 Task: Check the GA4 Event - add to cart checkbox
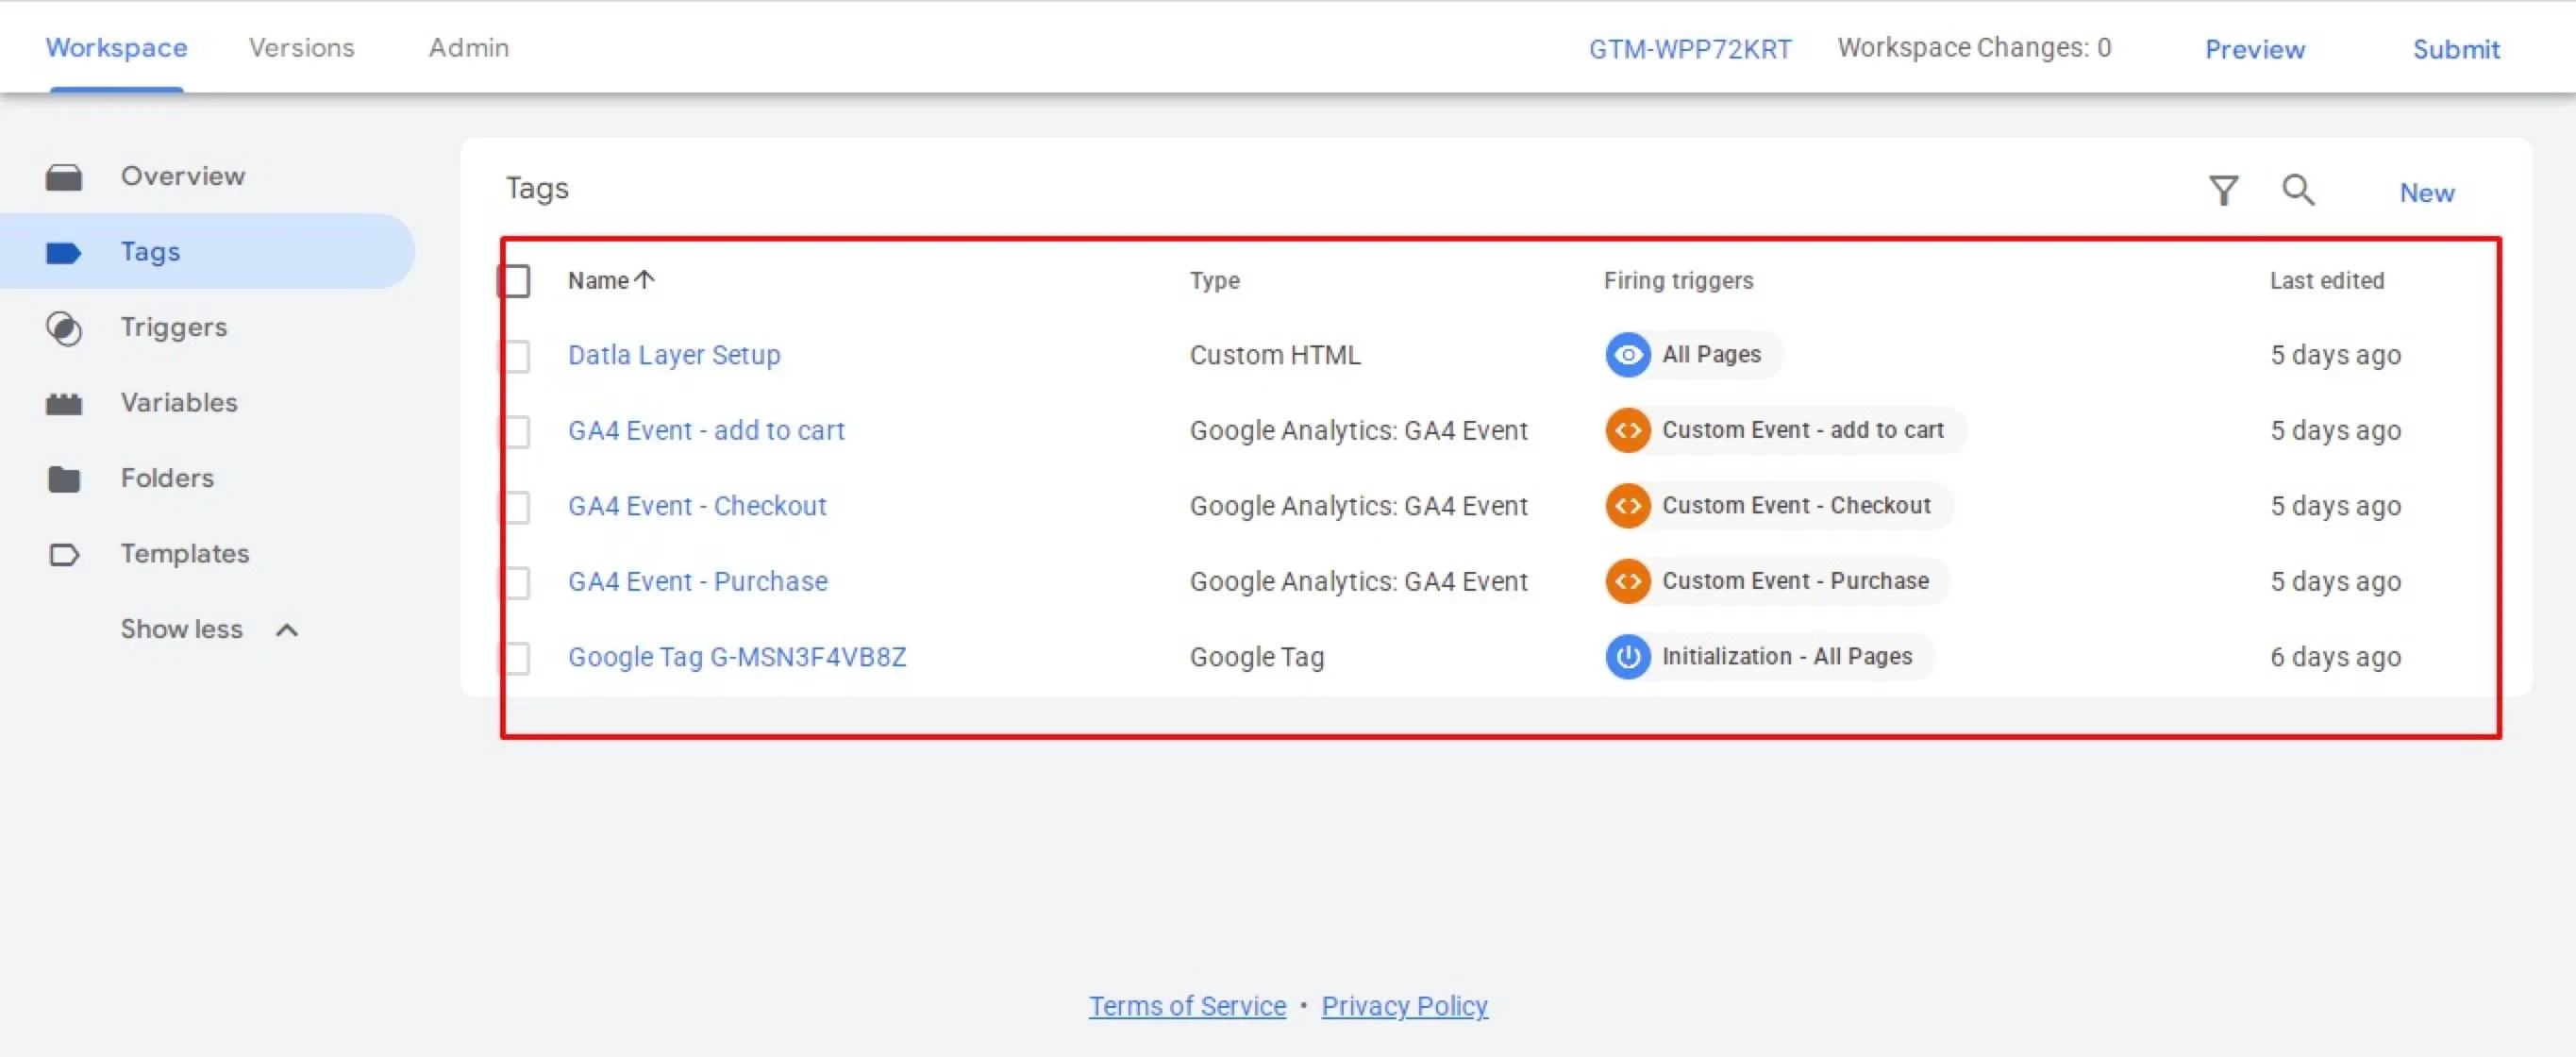(x=515, y=432)
